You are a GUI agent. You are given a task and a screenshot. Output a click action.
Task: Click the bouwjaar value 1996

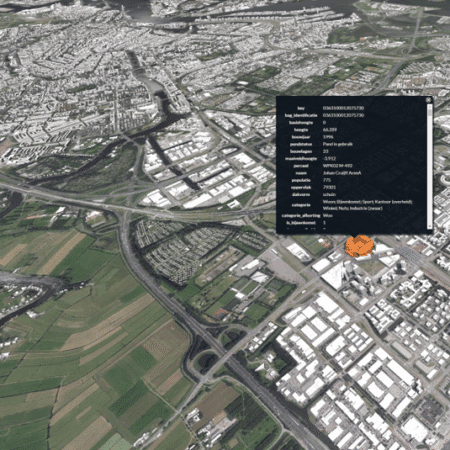tap(328, 137)
